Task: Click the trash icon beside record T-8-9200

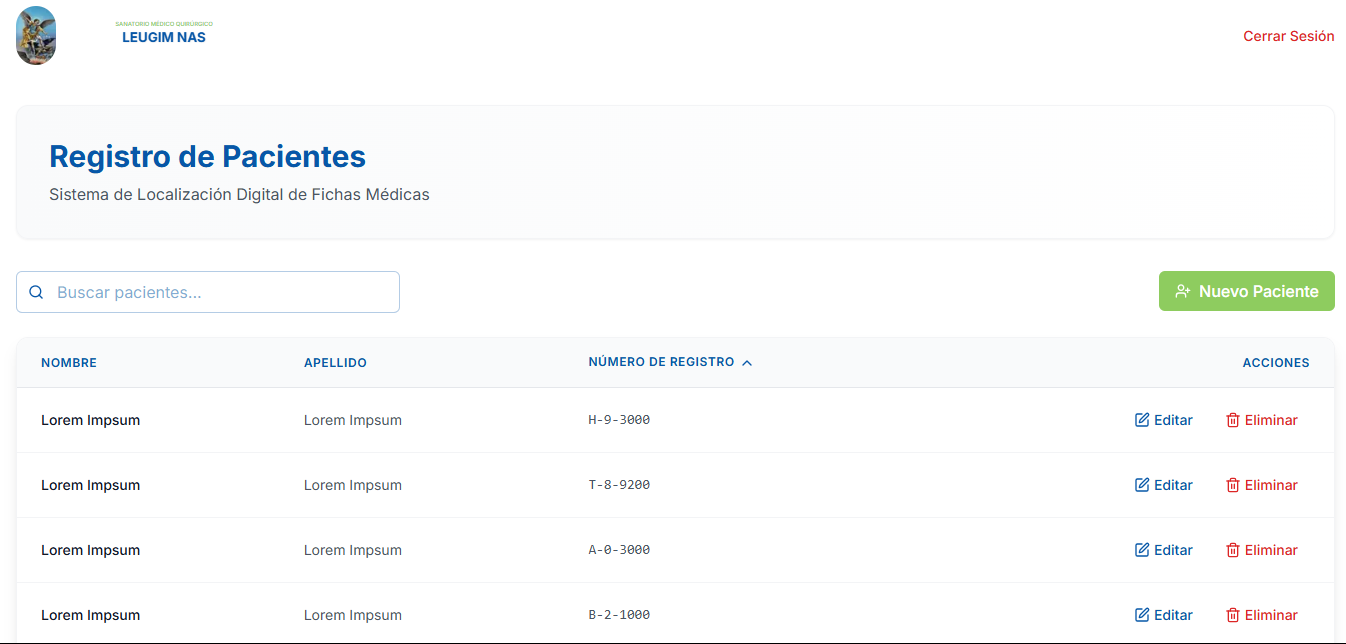Action: tap(1232, 485)
